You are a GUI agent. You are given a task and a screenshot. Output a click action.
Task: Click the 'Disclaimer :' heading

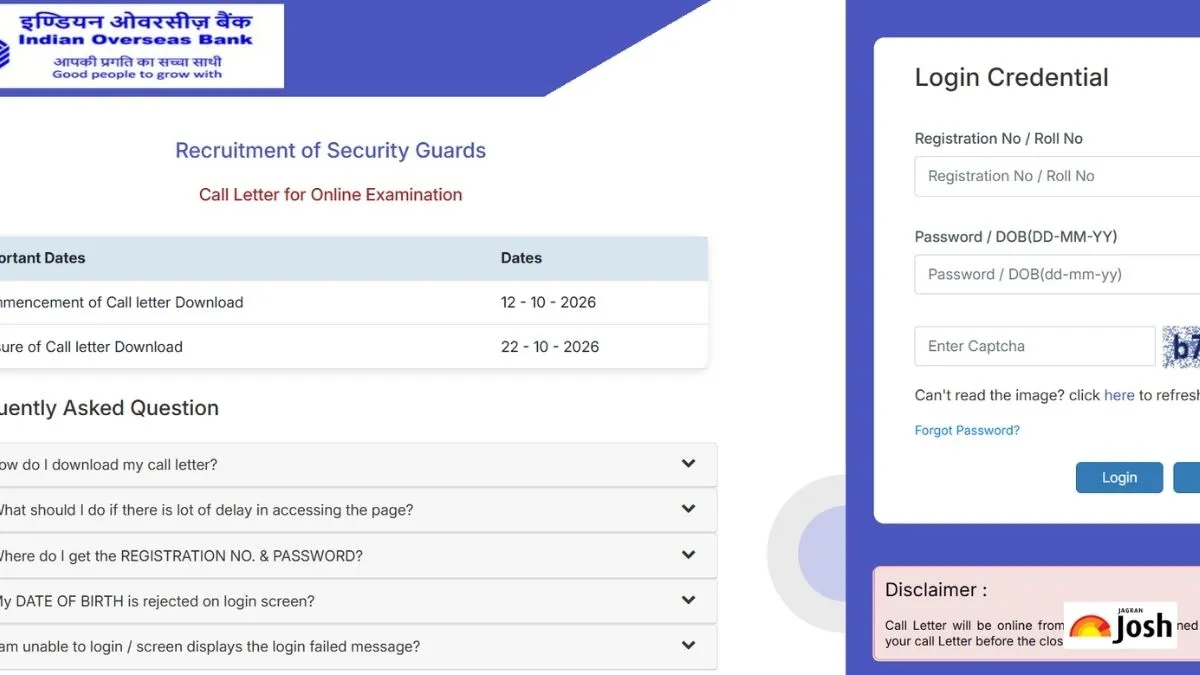tap(936, 590)
